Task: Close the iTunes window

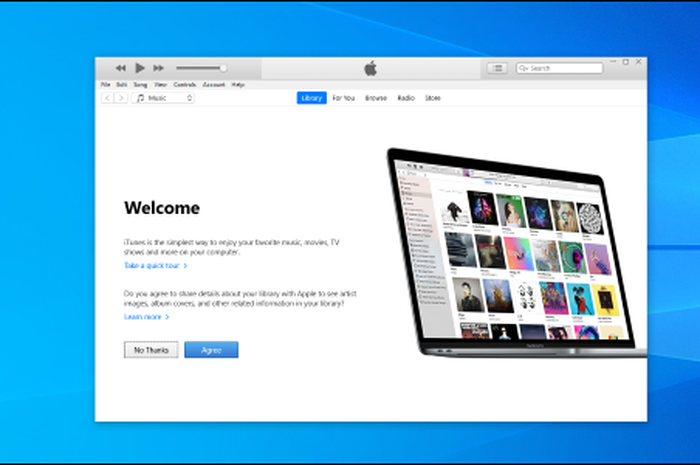Action: pos(639,62)
